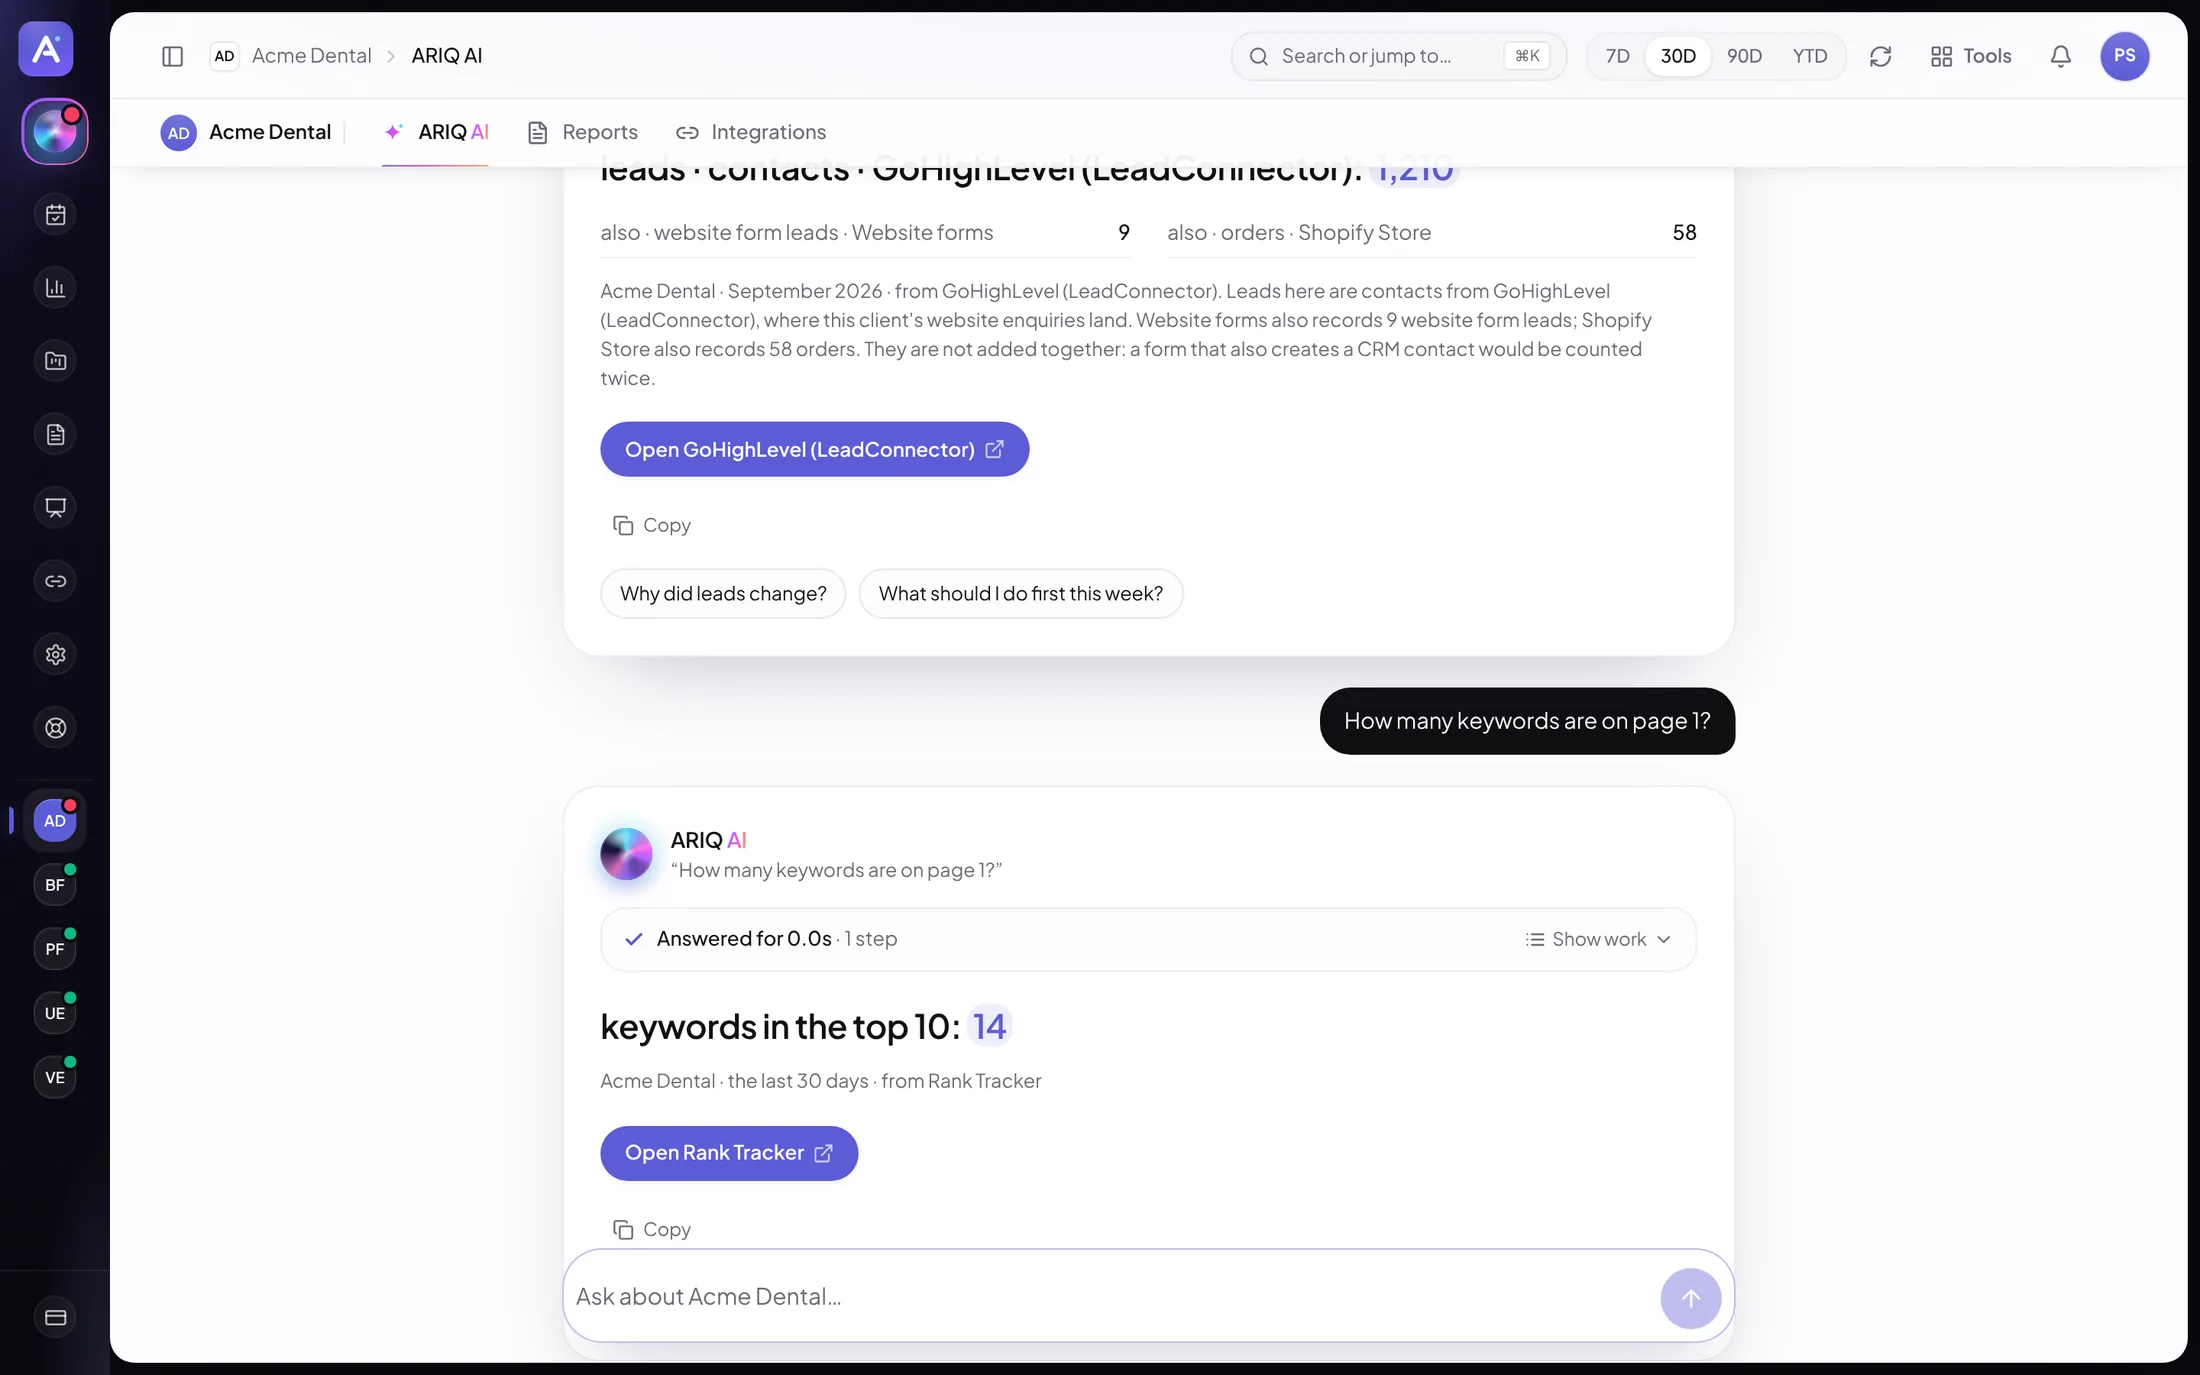Select the 30D date range
This screenshot has height=1375, width=2200.
click(1678, 56)
